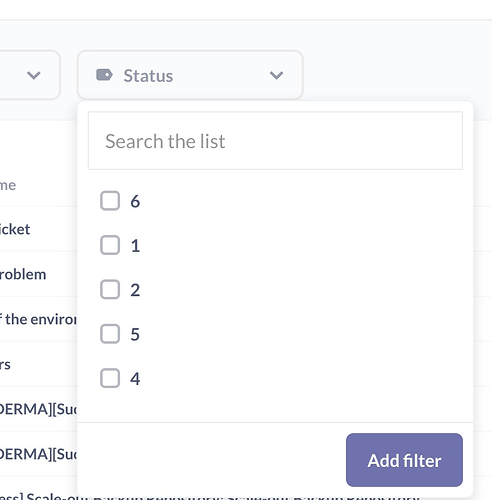Screen dimensions: 492x500
Task: Click the column header ending in "me"
Action: point(8,185)
